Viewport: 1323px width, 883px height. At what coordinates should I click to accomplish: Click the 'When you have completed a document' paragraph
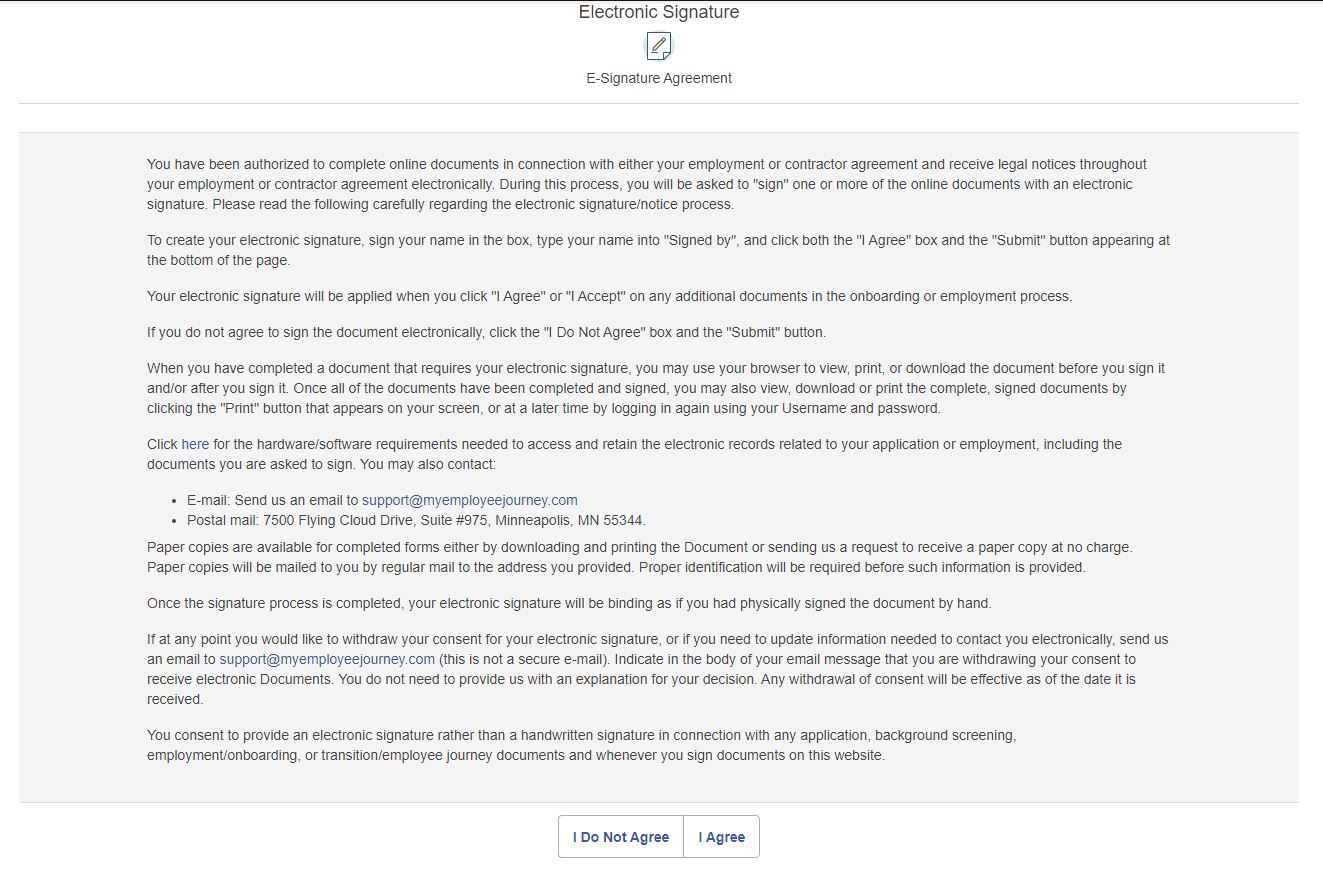coord(655,388)
